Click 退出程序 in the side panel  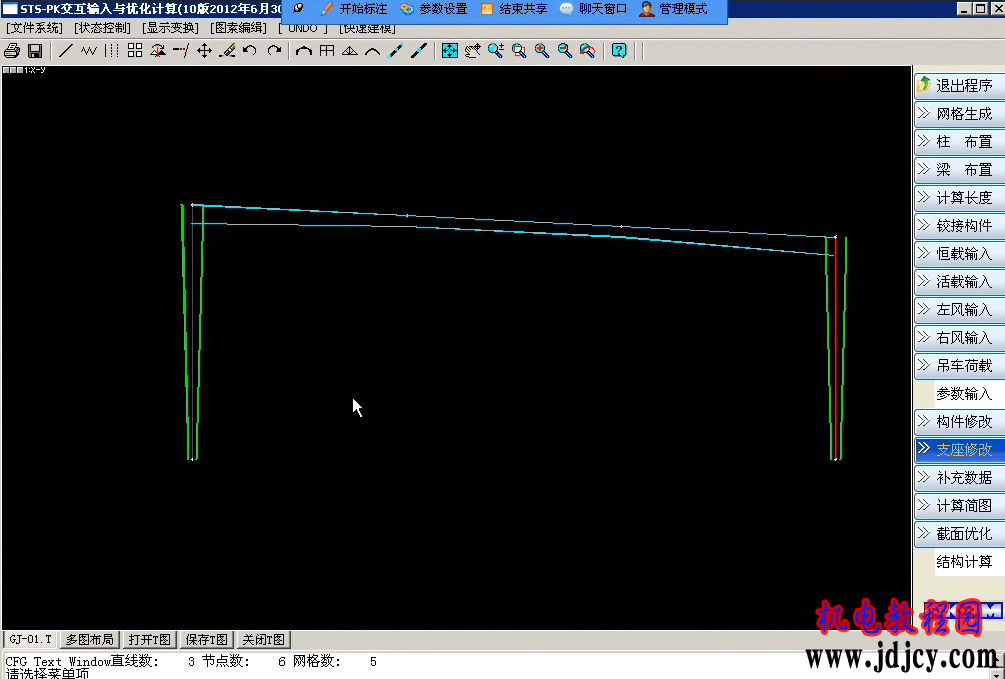959,85
